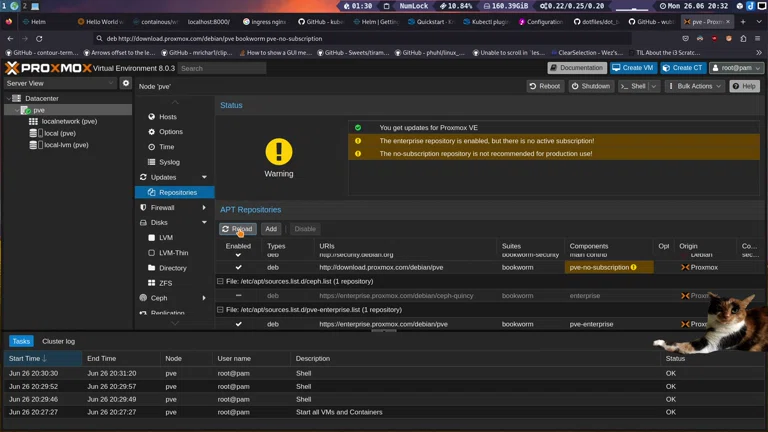Open ZFS page

[165, 283]
